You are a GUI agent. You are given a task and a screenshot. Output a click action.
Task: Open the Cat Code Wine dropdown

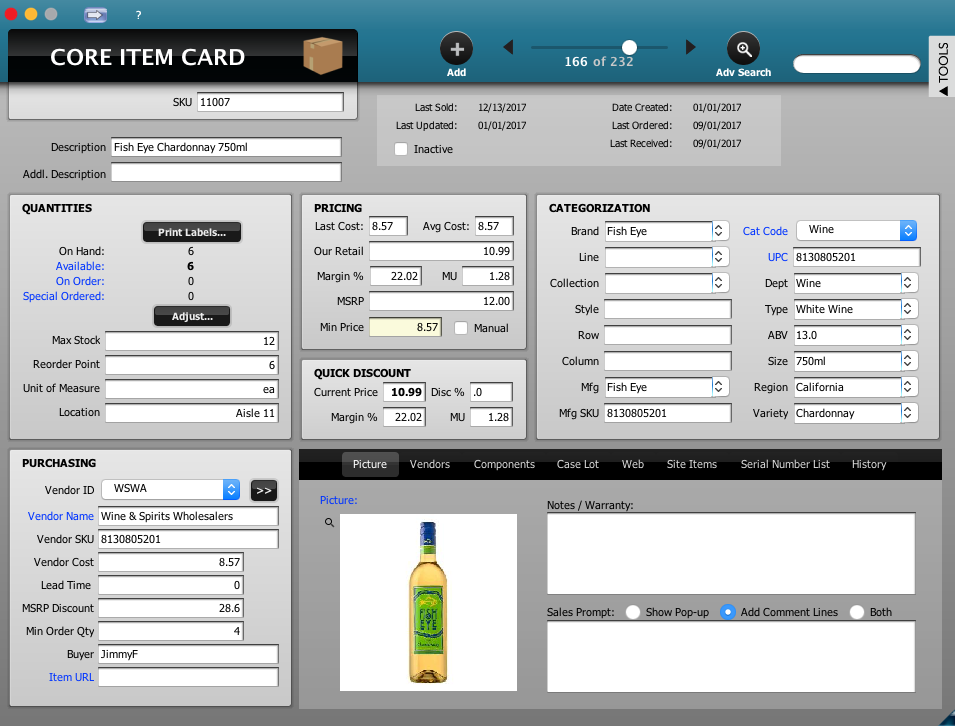click(907, 231)
